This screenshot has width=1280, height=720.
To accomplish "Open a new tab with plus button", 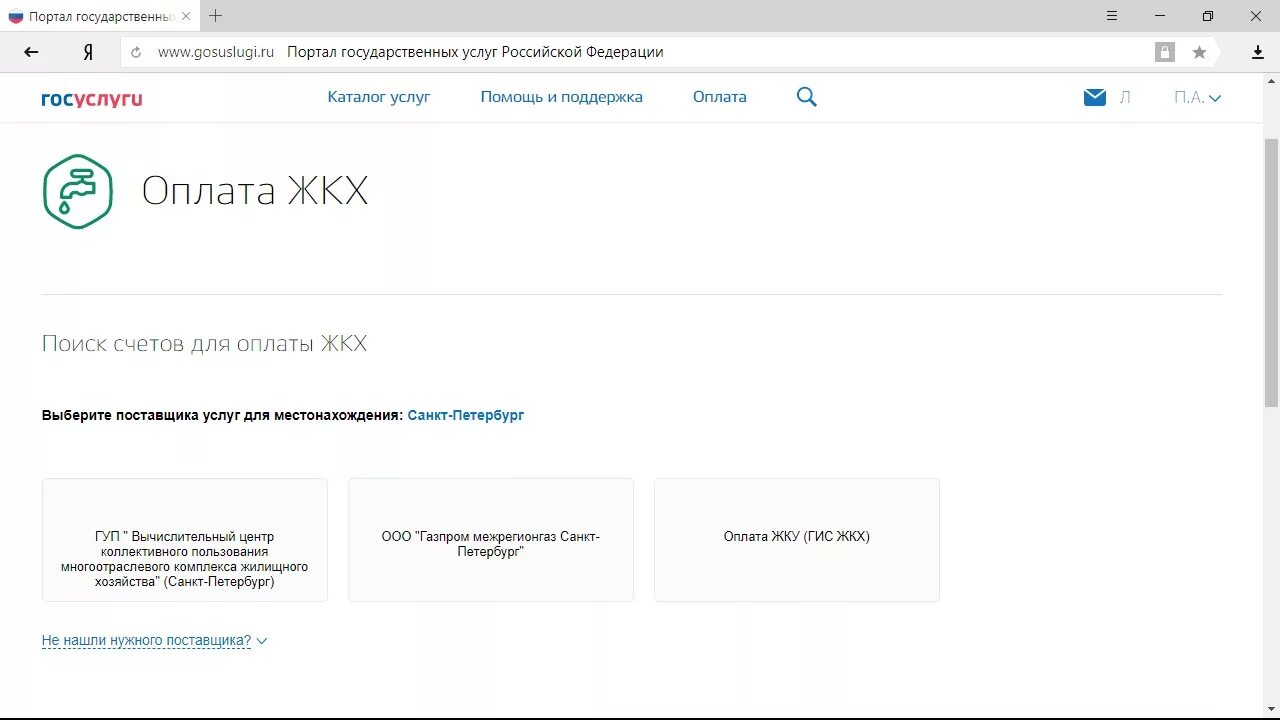I will [x=216, y=16].
